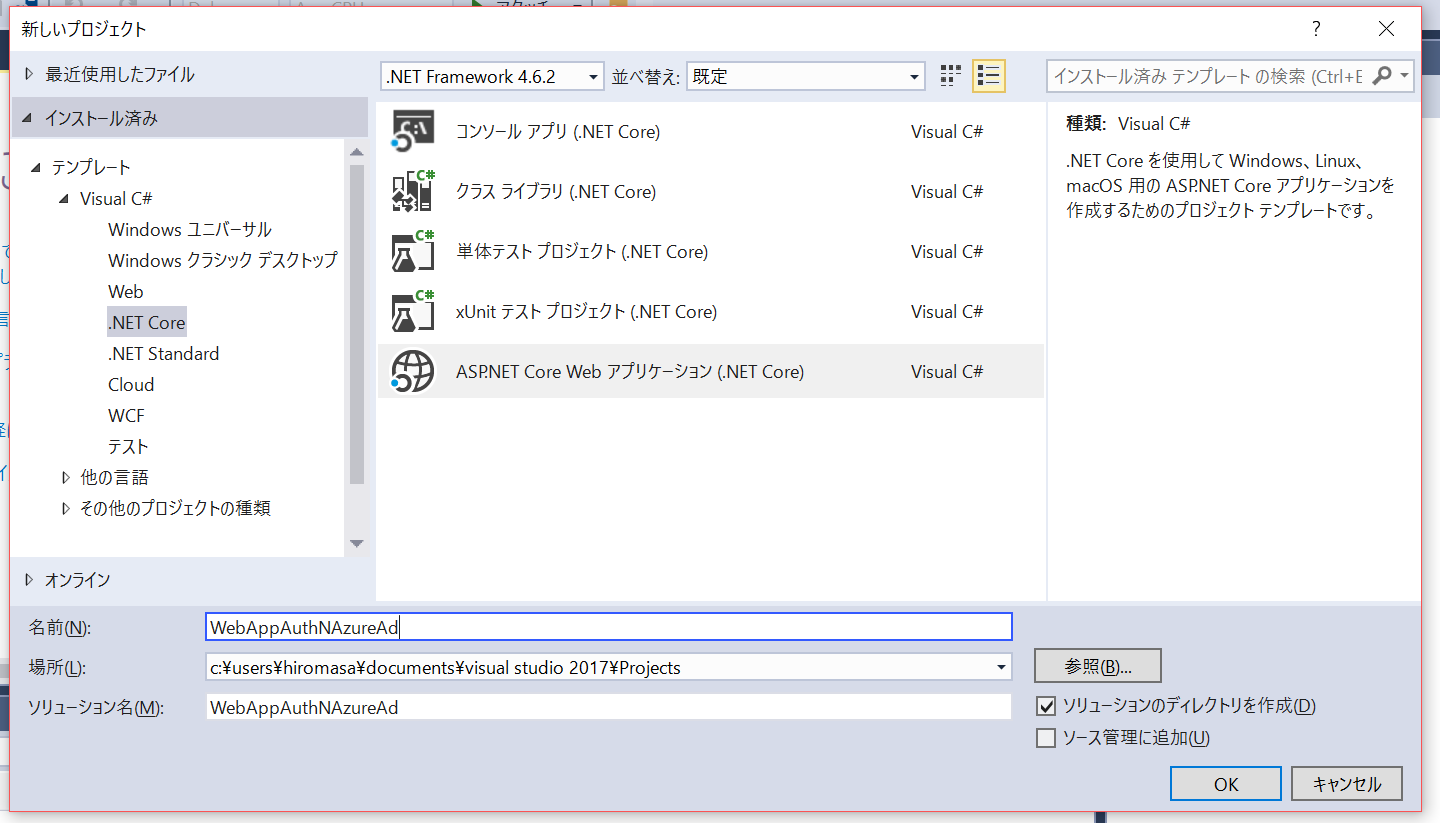The image size is (1440, 823).
Task: Open the 並べ替え sort dropdown
Action: (912, 76)
